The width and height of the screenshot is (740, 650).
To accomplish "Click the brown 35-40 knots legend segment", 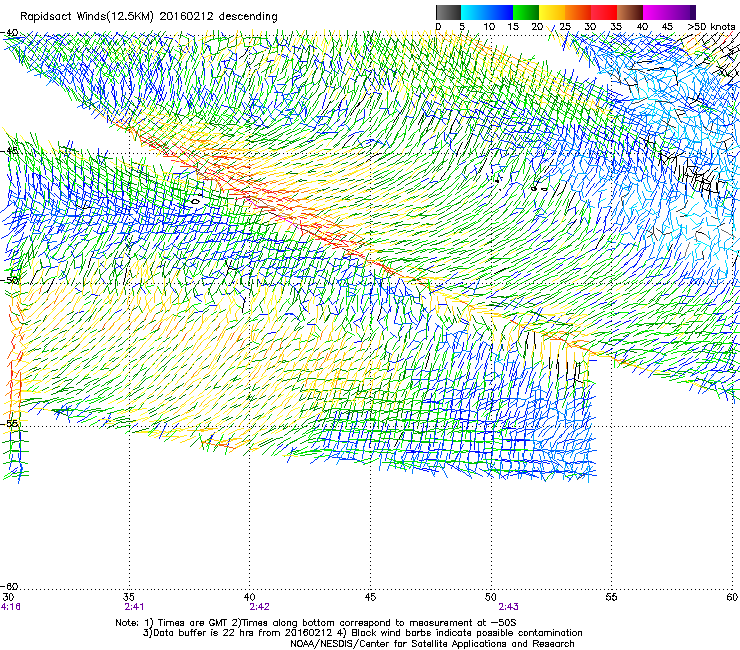I will [630, 12].
